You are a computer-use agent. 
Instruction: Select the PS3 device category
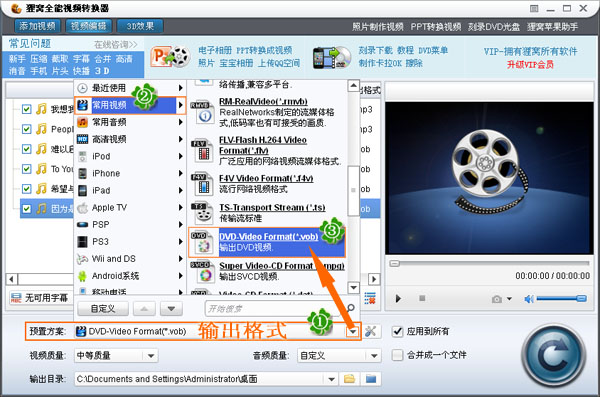[x=130, y=242]
